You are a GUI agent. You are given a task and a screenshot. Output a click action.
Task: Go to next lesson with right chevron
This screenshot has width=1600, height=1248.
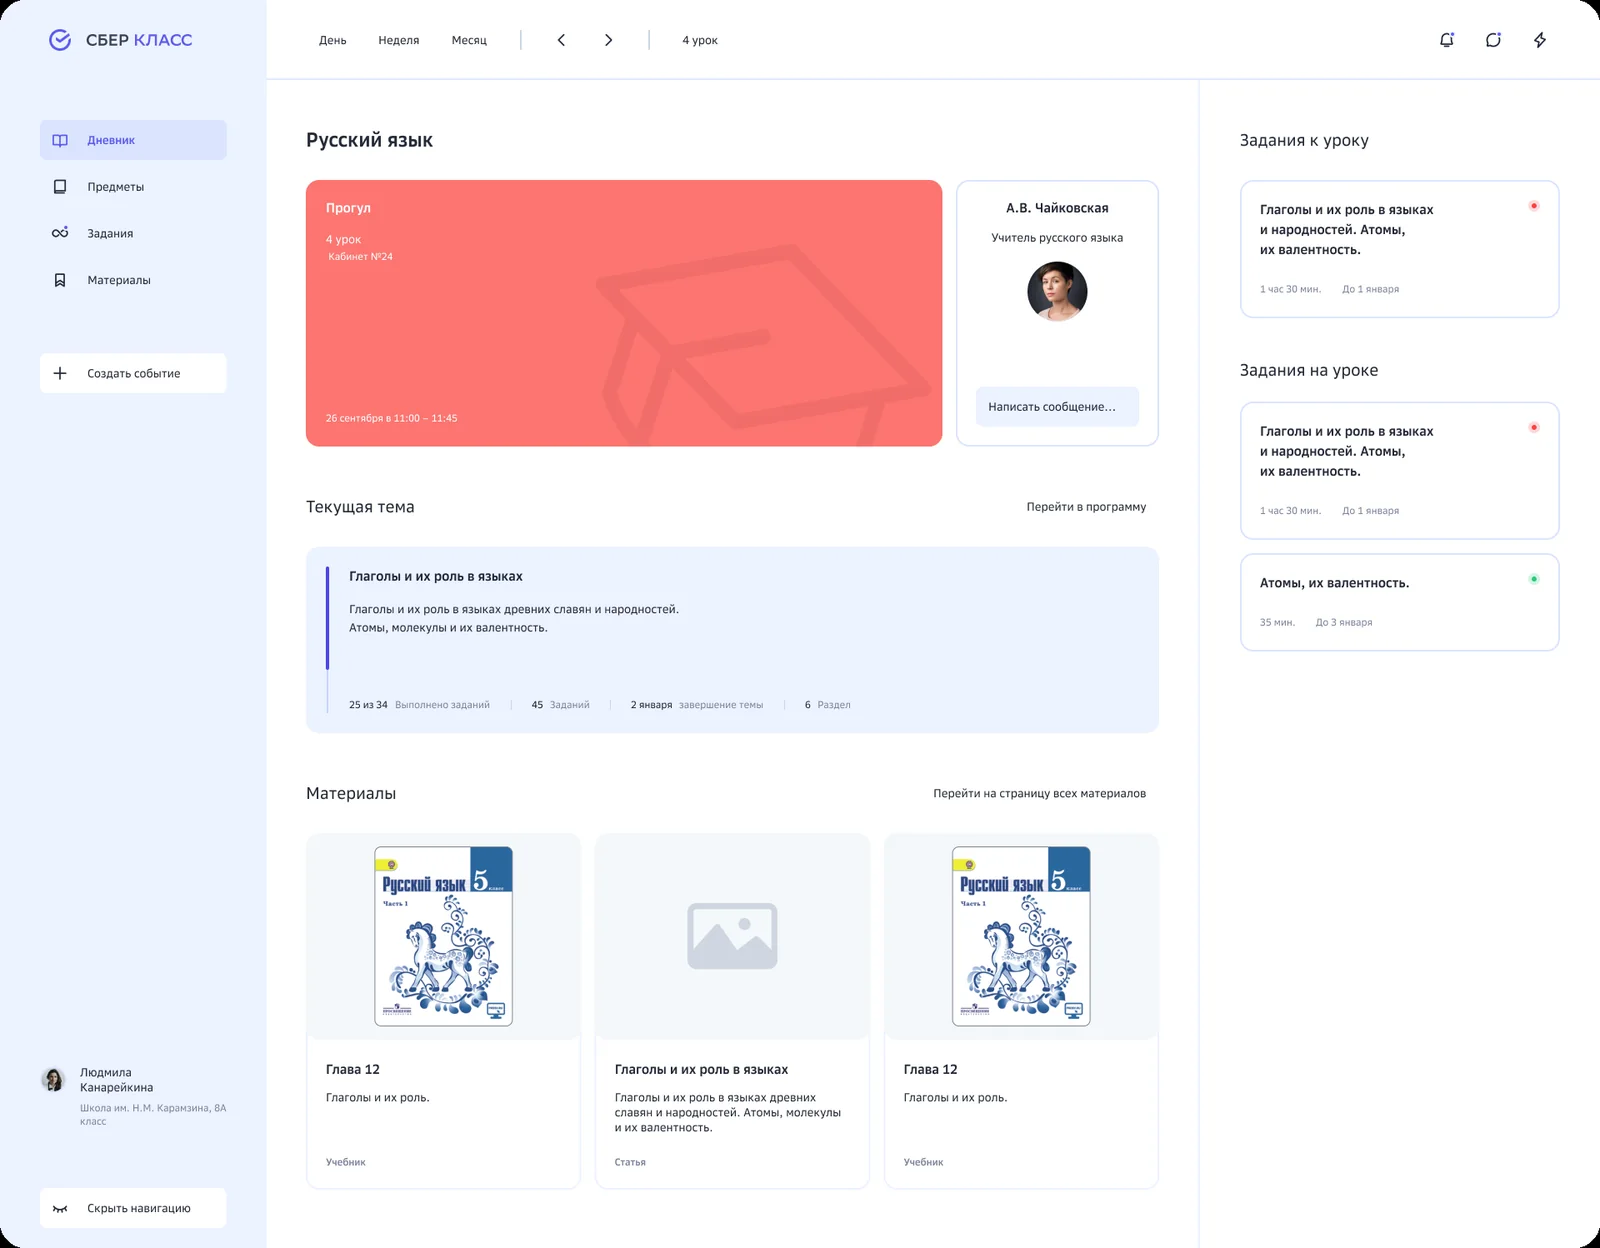point(608,40)
